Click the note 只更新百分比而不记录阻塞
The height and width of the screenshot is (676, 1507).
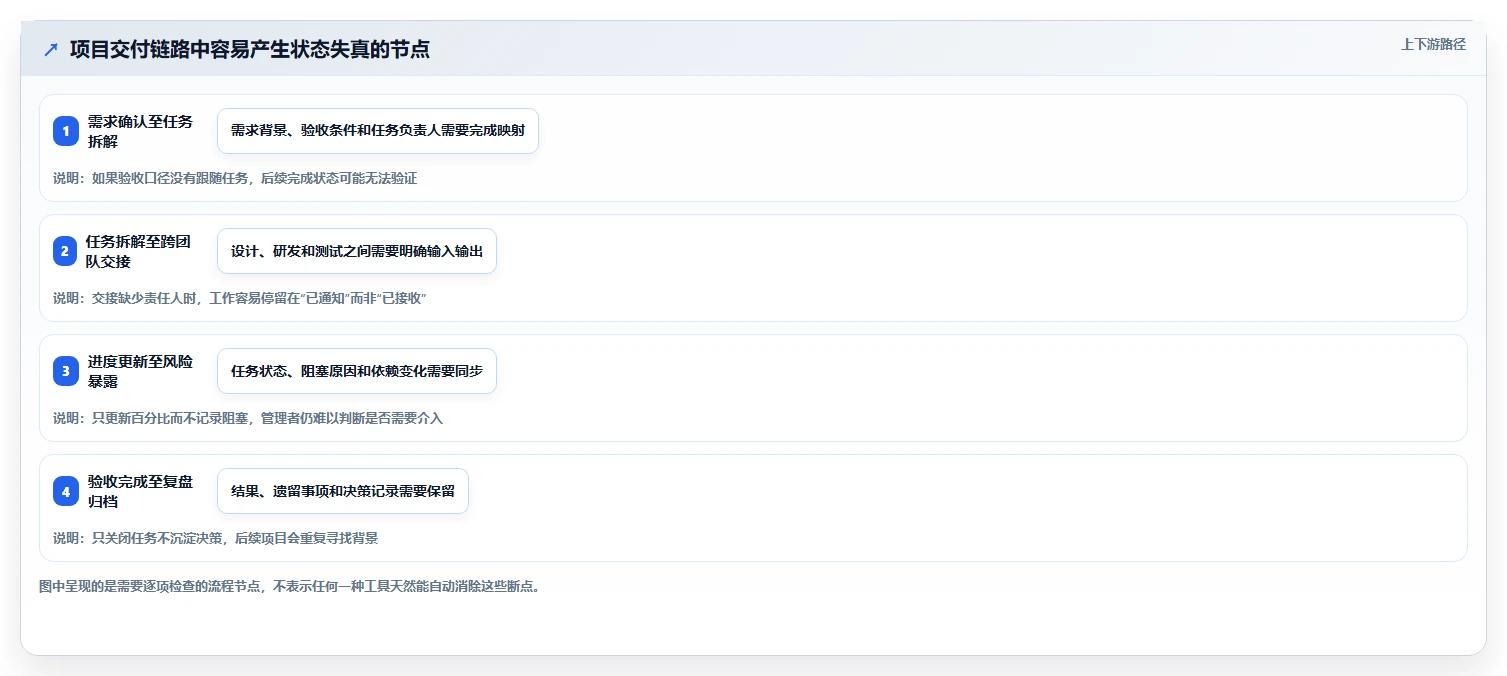[248, 418]
